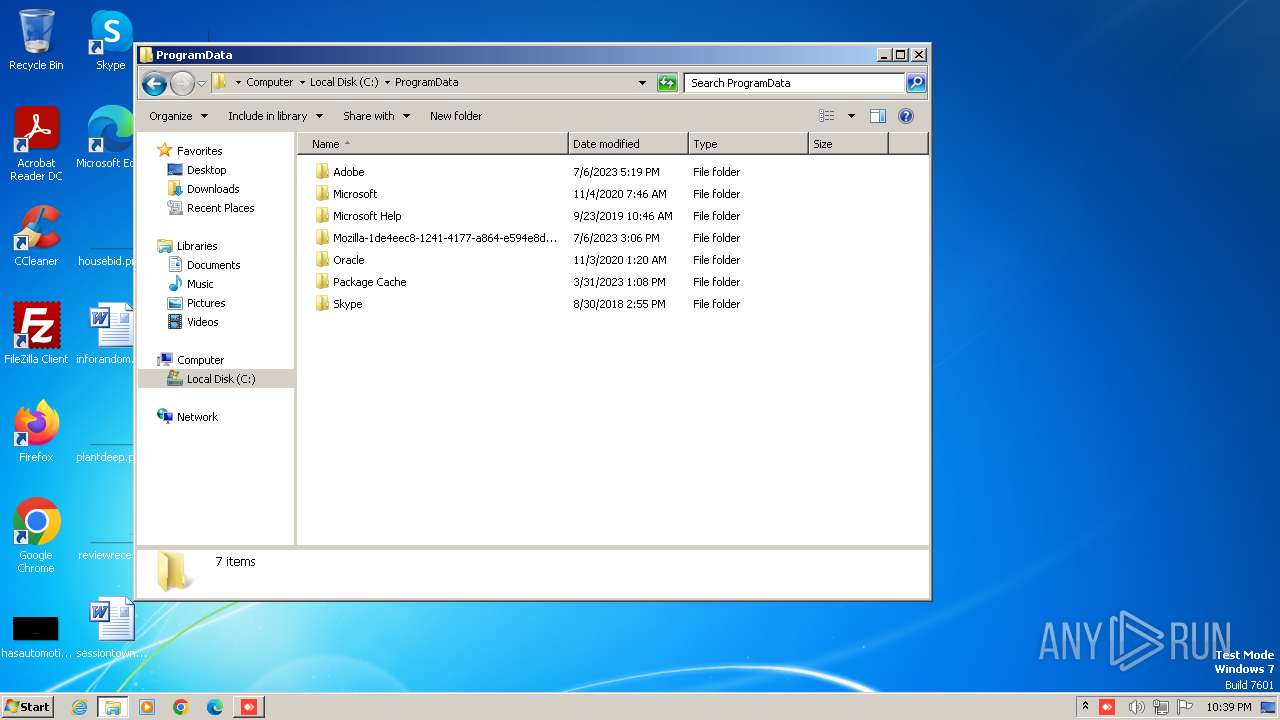Open the Videos library
The image size is (1280, 720).
[x=202, y=322]
